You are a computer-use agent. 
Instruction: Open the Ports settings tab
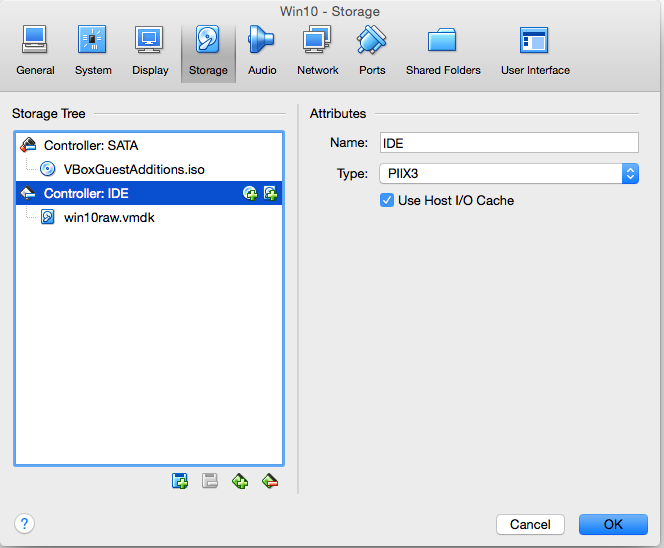pyautogui.click(x=372, y=52)
